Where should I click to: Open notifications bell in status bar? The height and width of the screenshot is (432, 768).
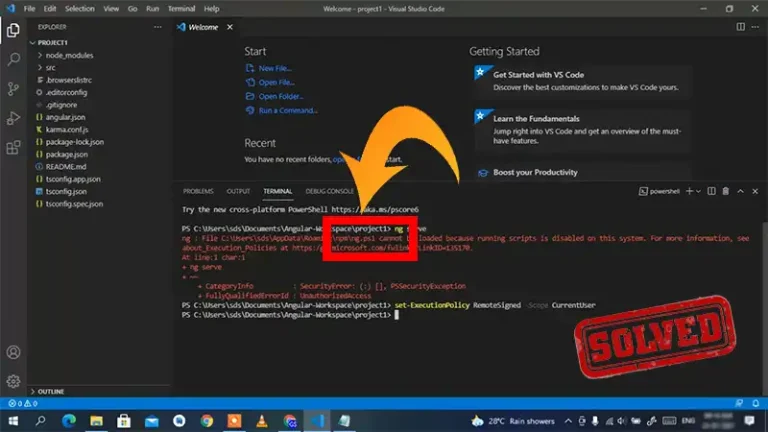(755, 403)
